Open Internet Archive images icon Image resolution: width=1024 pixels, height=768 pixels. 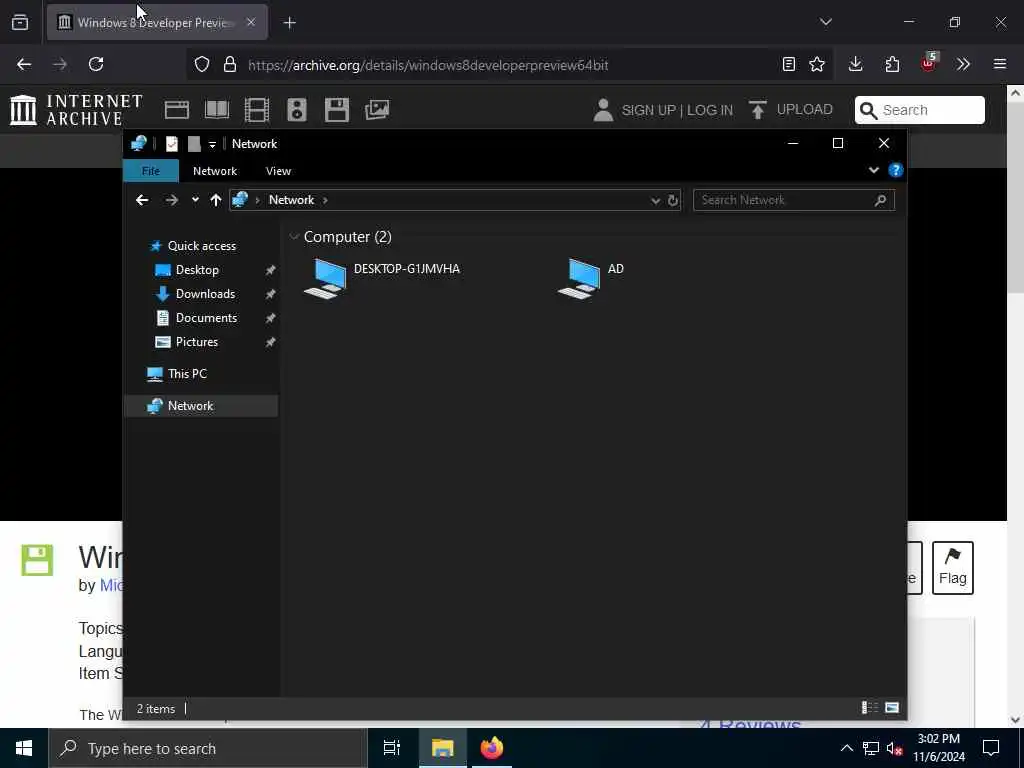point(377,110)
